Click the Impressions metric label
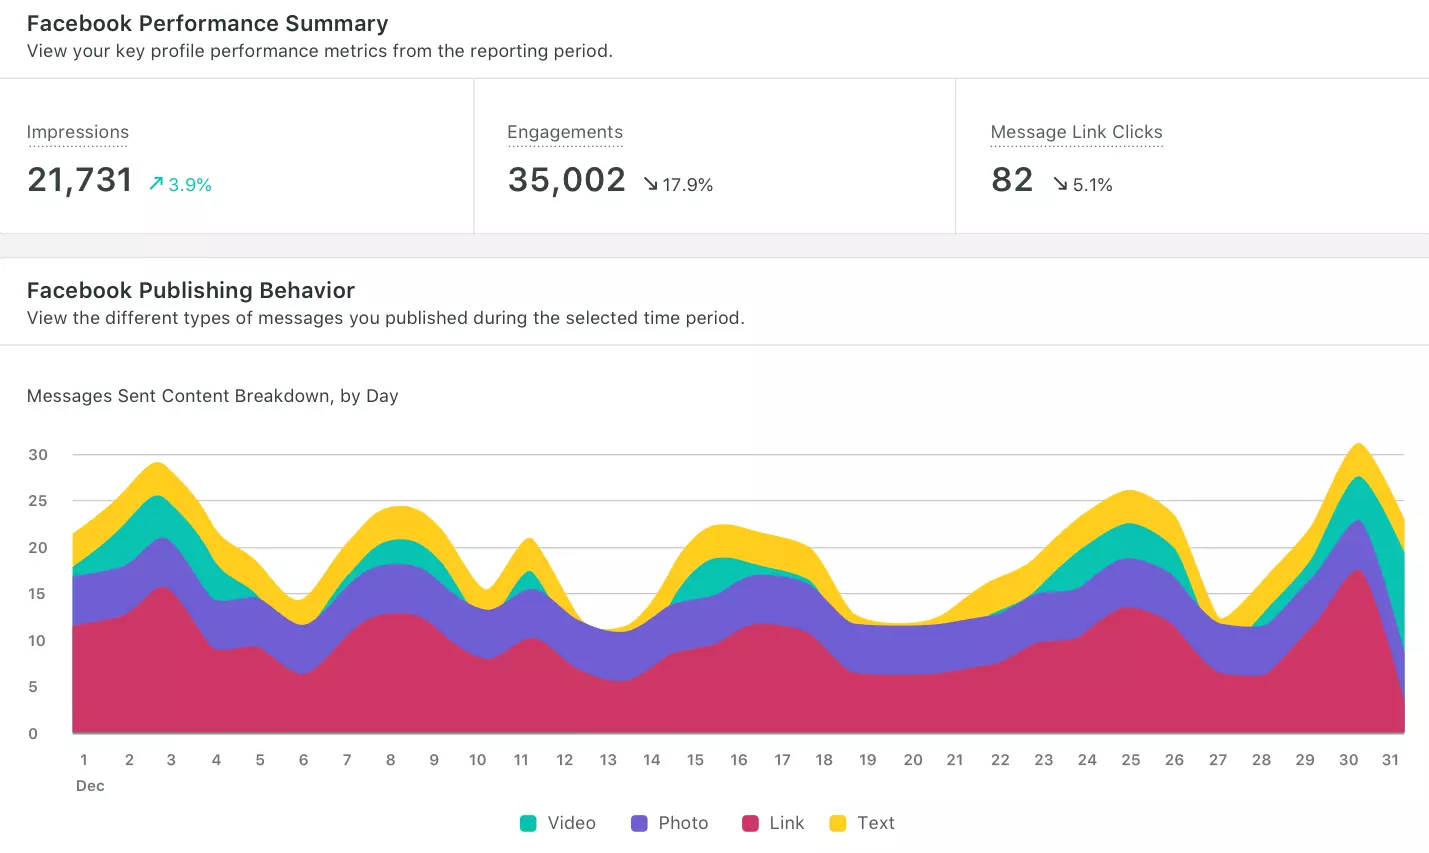The width and height of the screenshot is (1429, 853). [x=78, y=132]
